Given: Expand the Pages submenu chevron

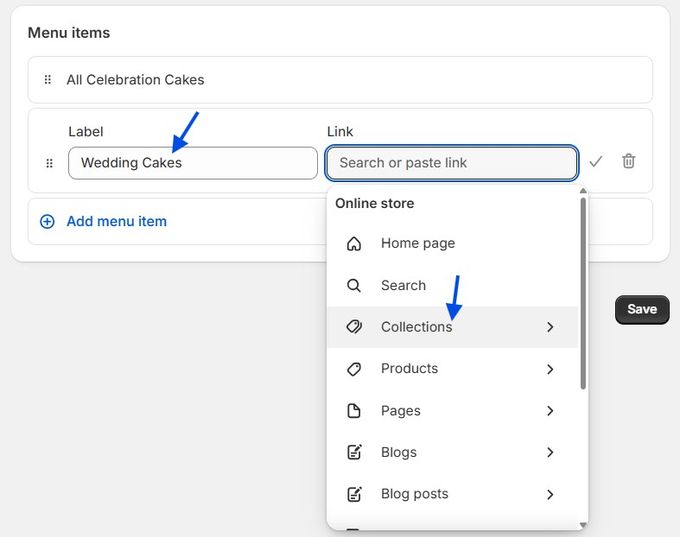Looking at the screenshot, I should point(550,411).
